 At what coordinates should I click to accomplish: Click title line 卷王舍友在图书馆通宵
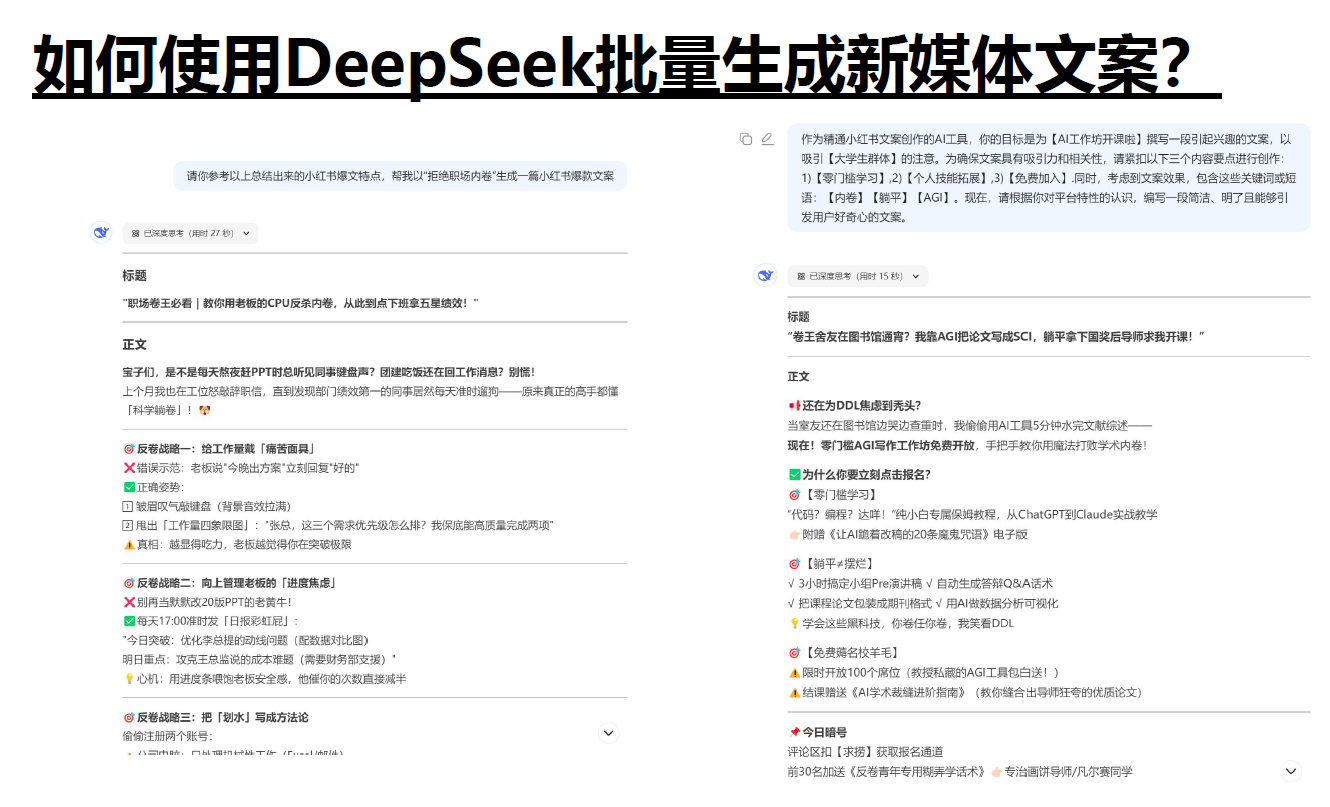996,337
